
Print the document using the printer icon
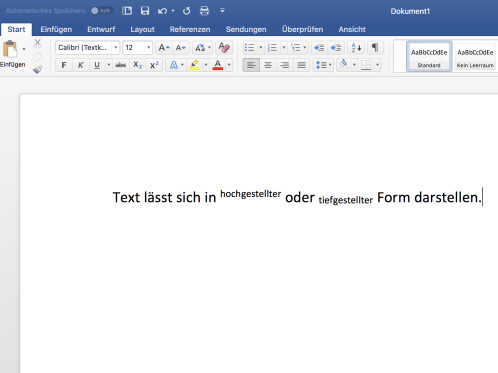pyautogui.click(x=204, y=11)
